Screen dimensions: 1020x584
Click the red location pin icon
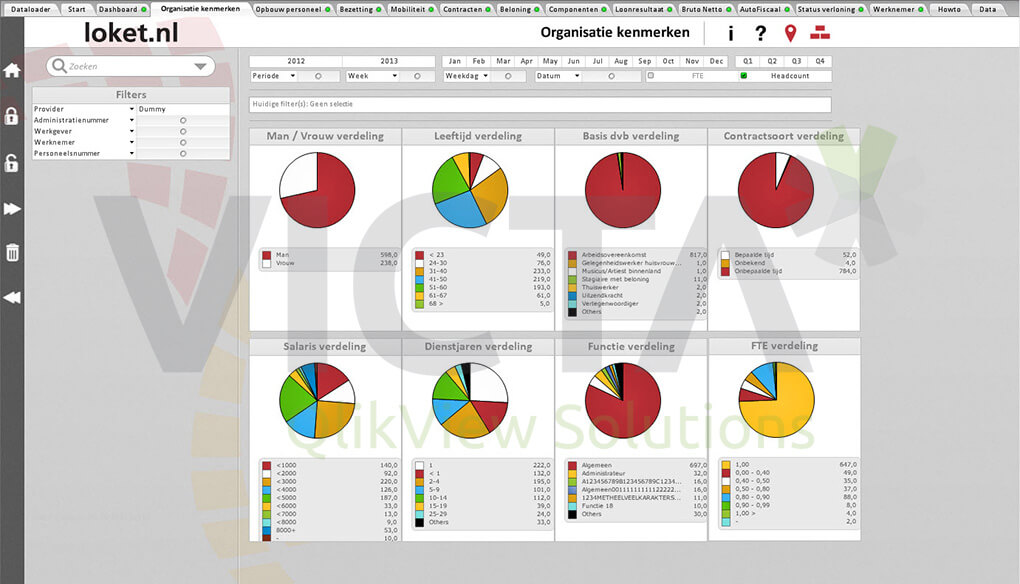pos(790,33)
